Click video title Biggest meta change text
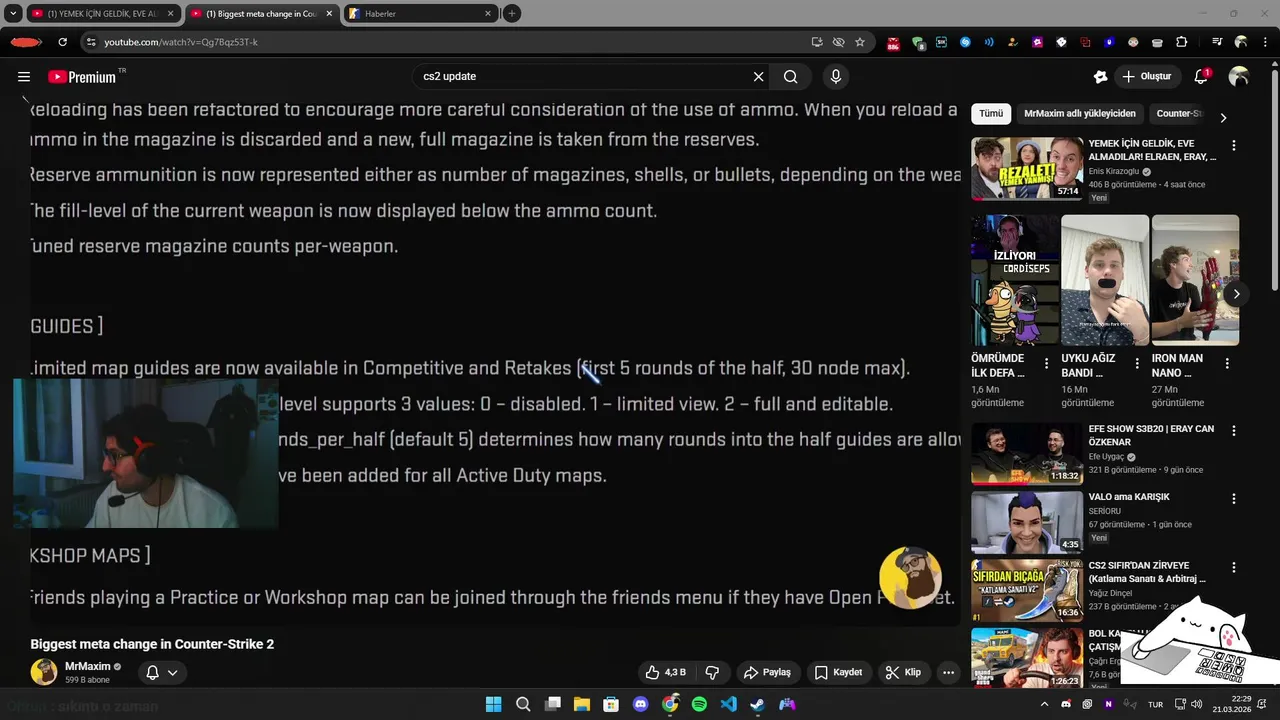Image resolution: width=1280 pixels, height=720 pixels. 152,644
